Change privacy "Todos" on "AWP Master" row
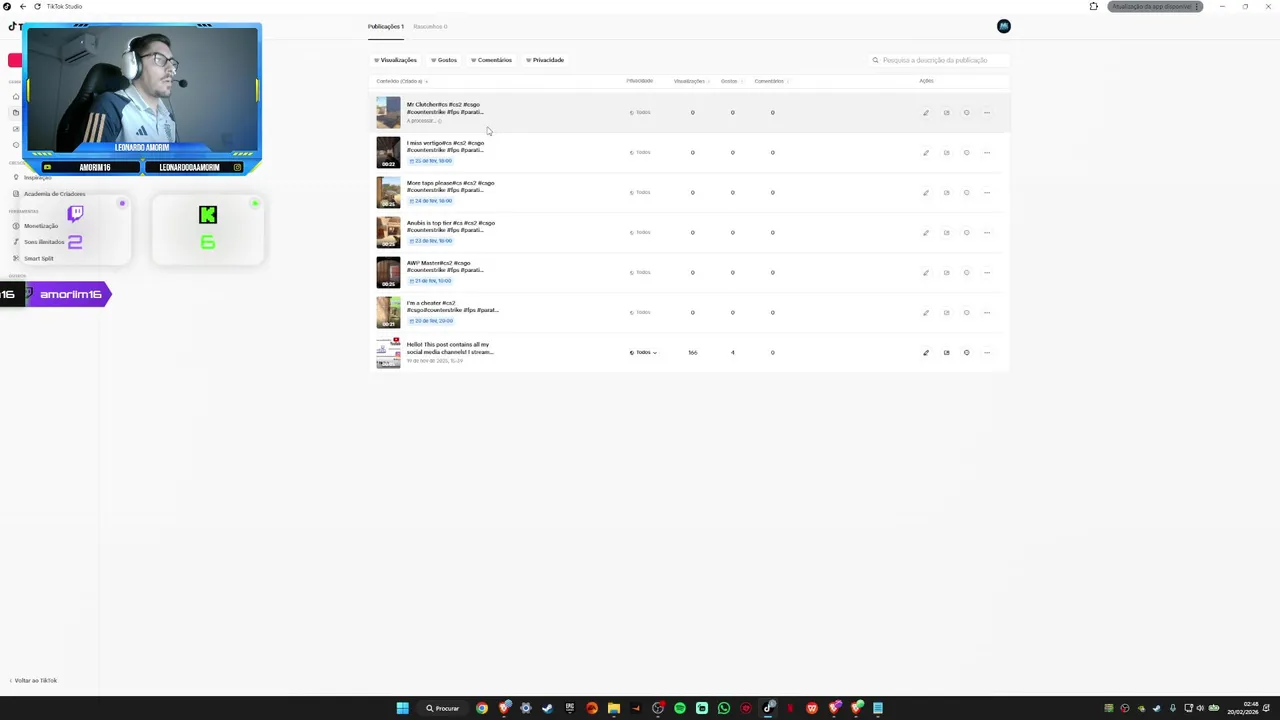Image resolution: width=1280 pixels, height=720 pixels. (x=640, y=273)
